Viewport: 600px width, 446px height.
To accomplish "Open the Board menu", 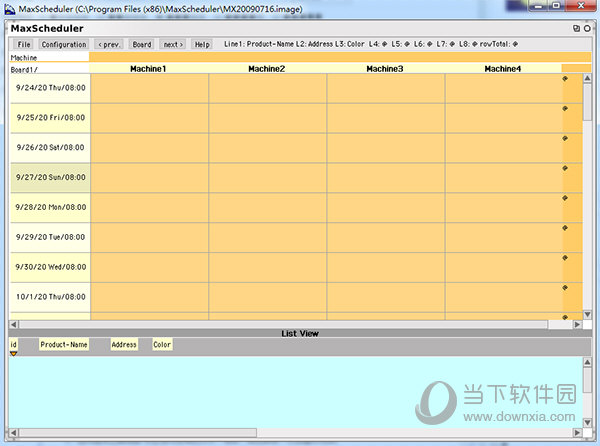I will tap(142, 44).
